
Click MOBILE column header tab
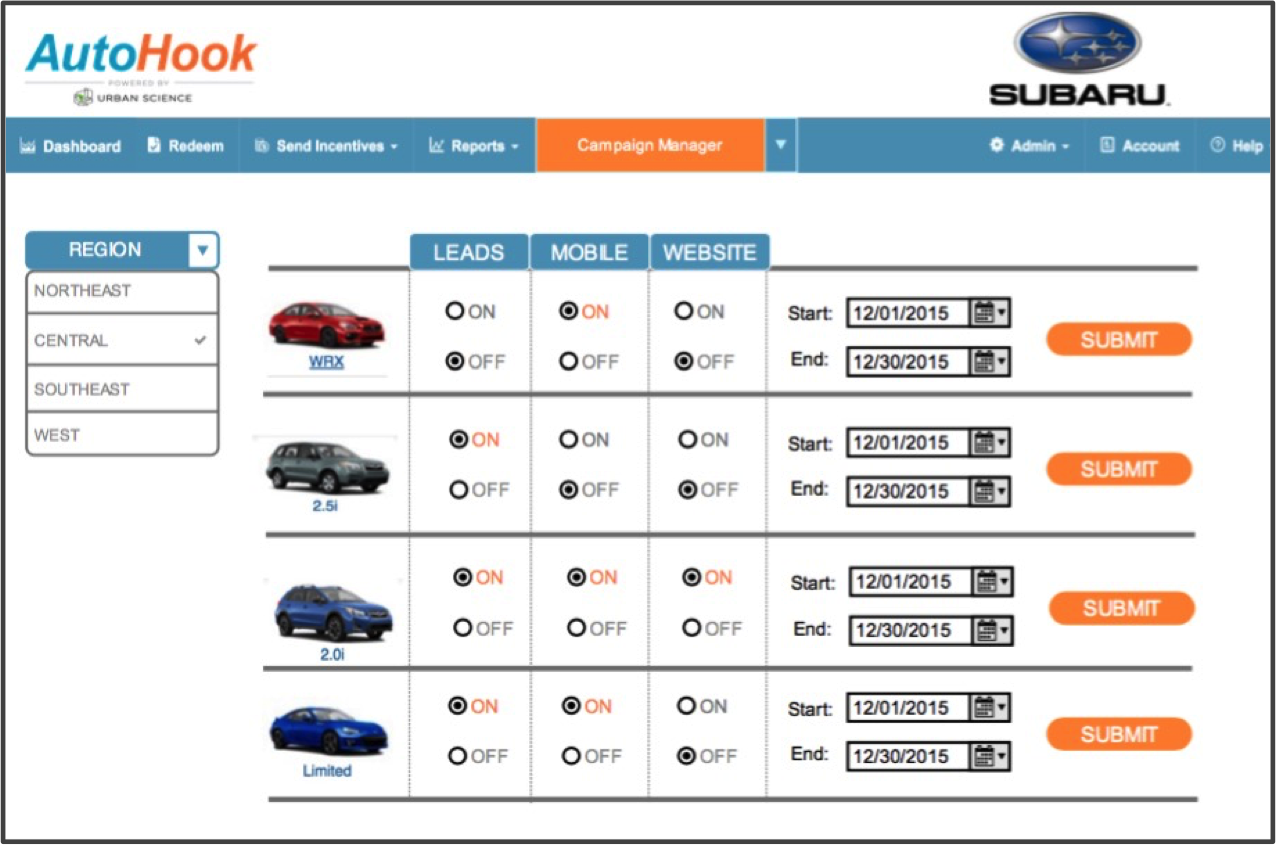pos(590,252)
